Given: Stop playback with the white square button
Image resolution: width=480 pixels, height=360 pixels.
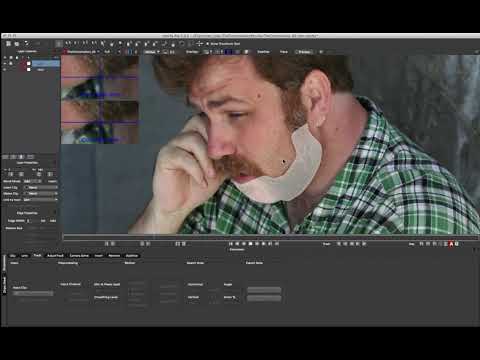Looking at the screenshot, I should coord(251,244).
